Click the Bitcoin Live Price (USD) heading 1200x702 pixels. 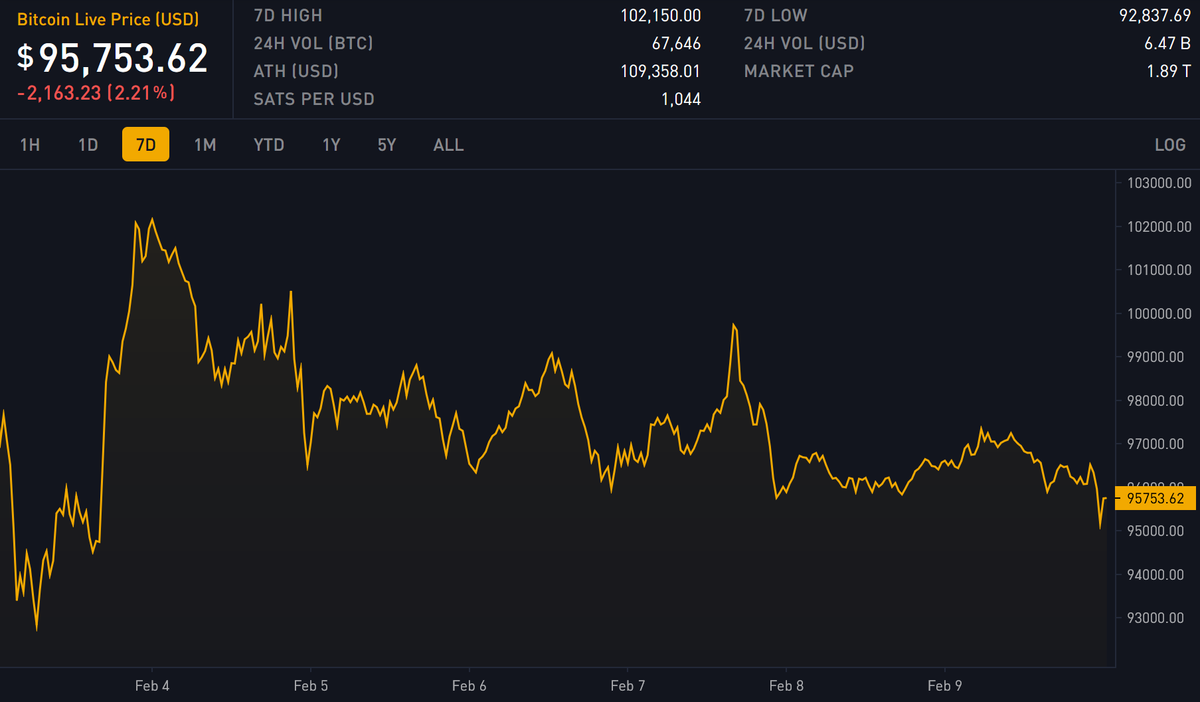108,19
